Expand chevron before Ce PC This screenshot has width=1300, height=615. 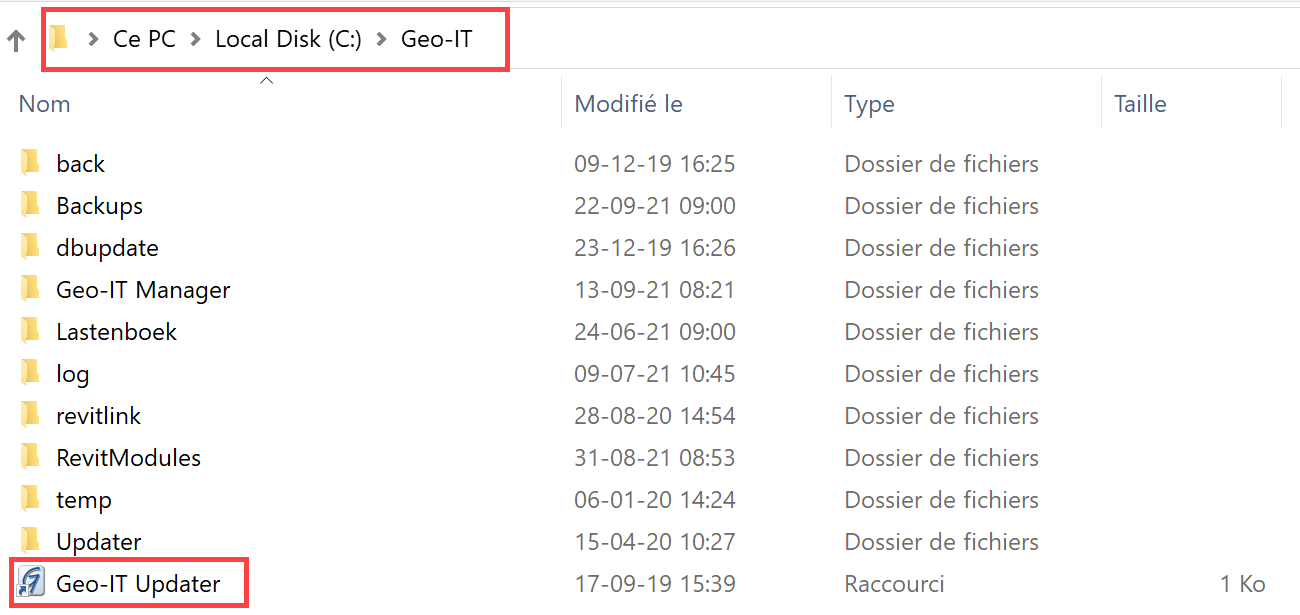pyautogui.click(x=94, y=40)
